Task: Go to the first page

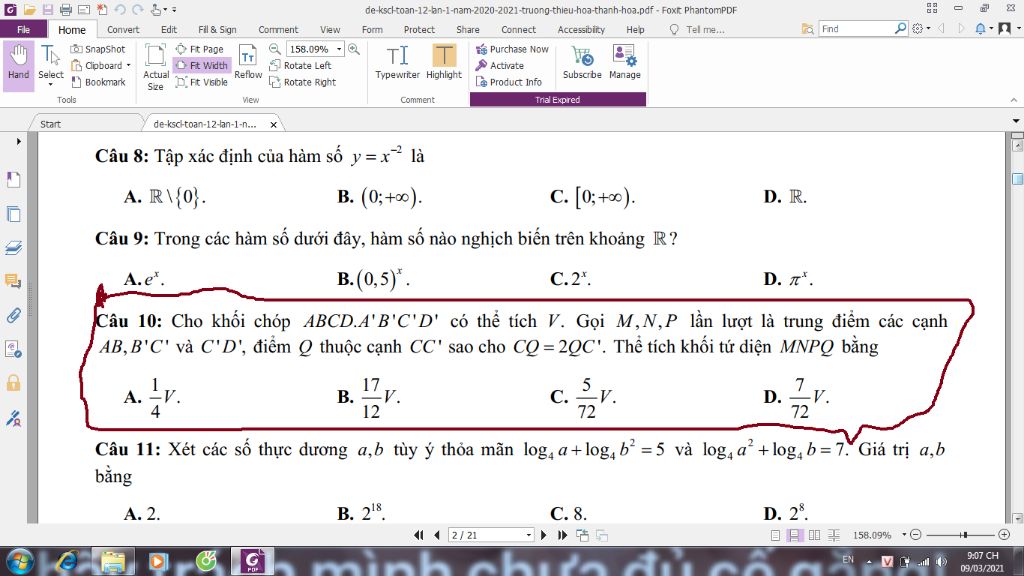Action: coord(419,536)
